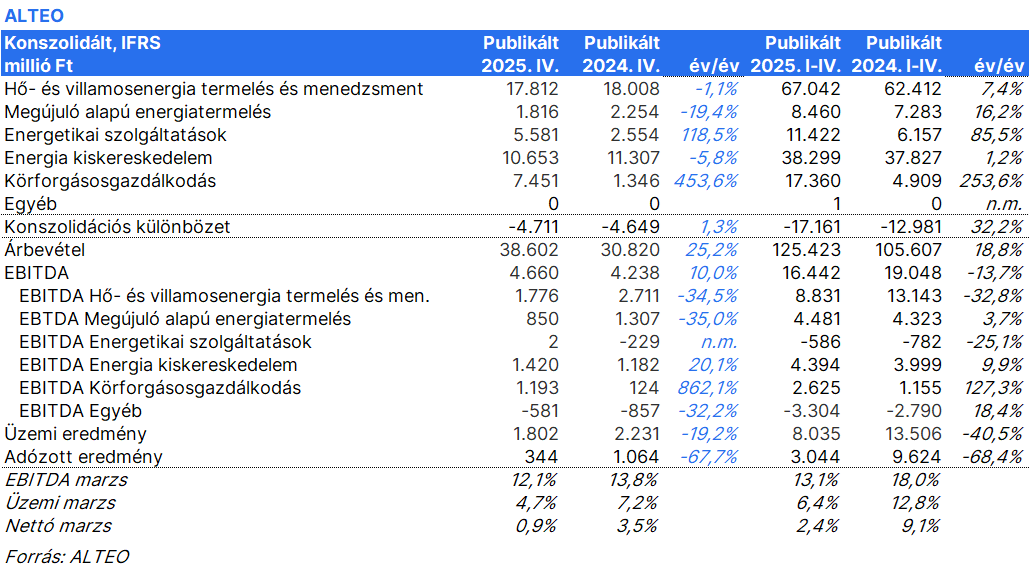The width and height of the screenshot is (1029, 568).
Task: Click the 'Forrás: ALTEO' source note
Action: click(67, 556)
